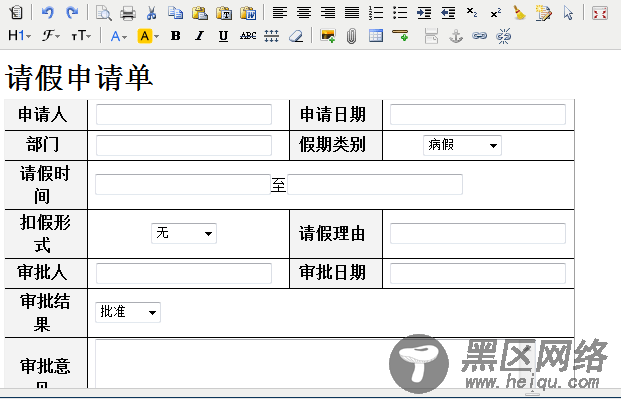The width and height of the screenshot is (621, 399).
Task: Cut the selection with the scissors icon
Action: (151, 13)
